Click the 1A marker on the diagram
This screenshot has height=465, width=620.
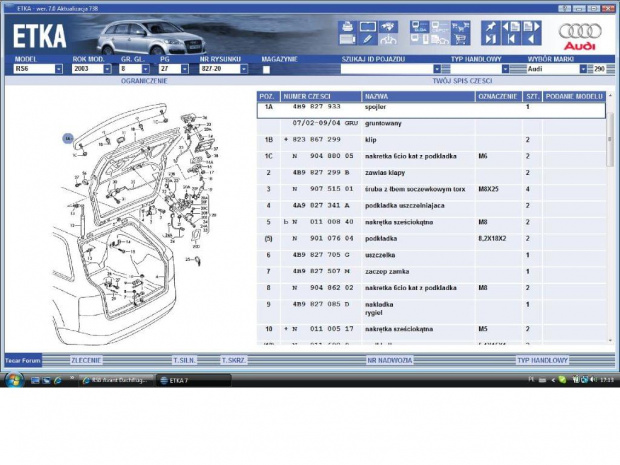(x=68, y=139)
